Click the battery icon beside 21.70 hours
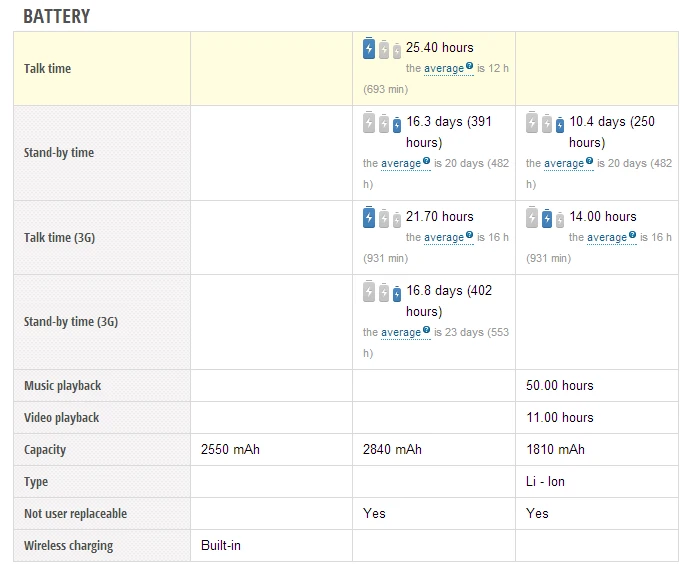This screenshot has height=571, width=694. [x=382, y=217]
